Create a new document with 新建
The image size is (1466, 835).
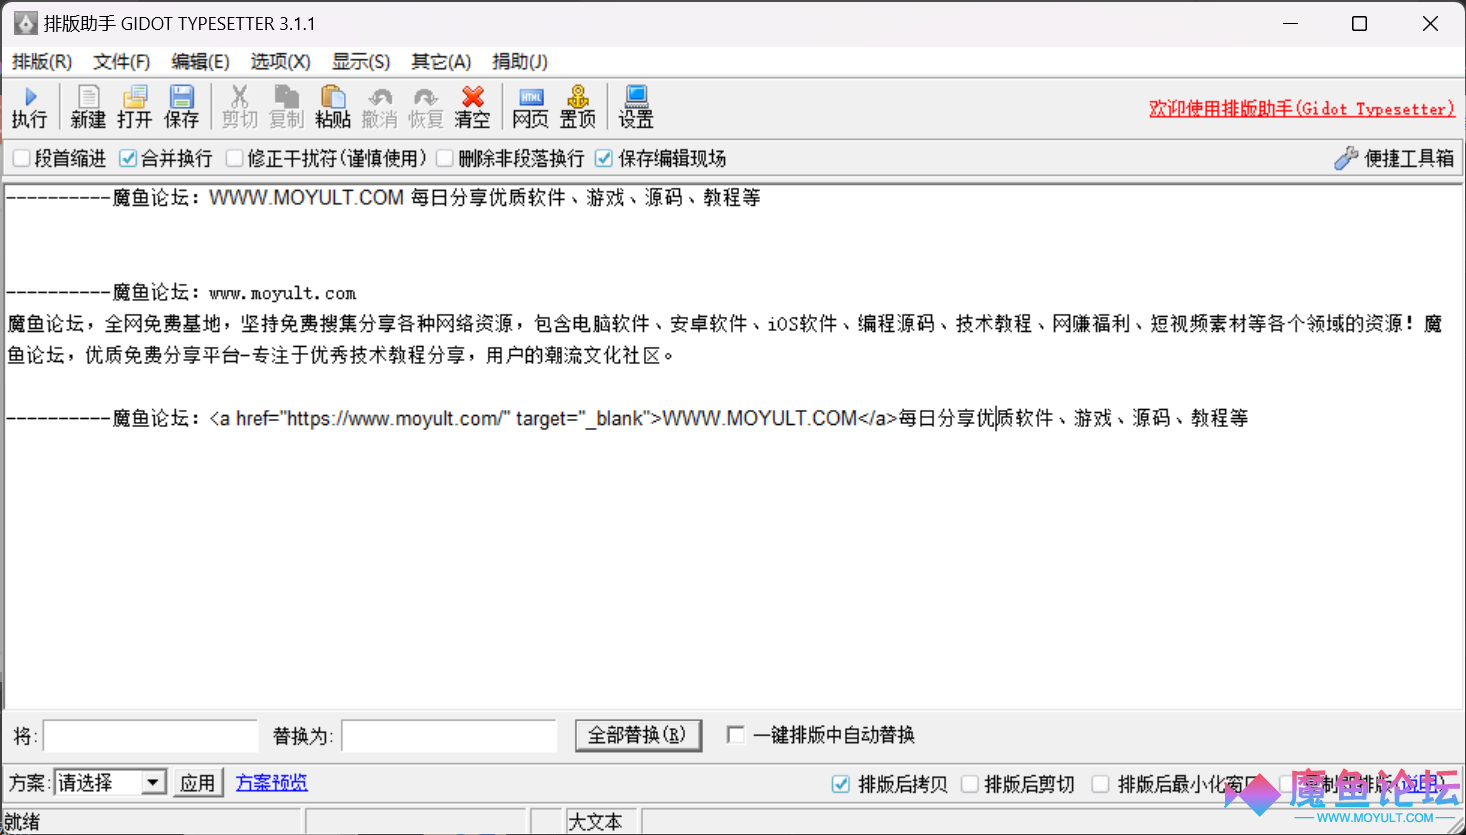(x=88, y=107)
